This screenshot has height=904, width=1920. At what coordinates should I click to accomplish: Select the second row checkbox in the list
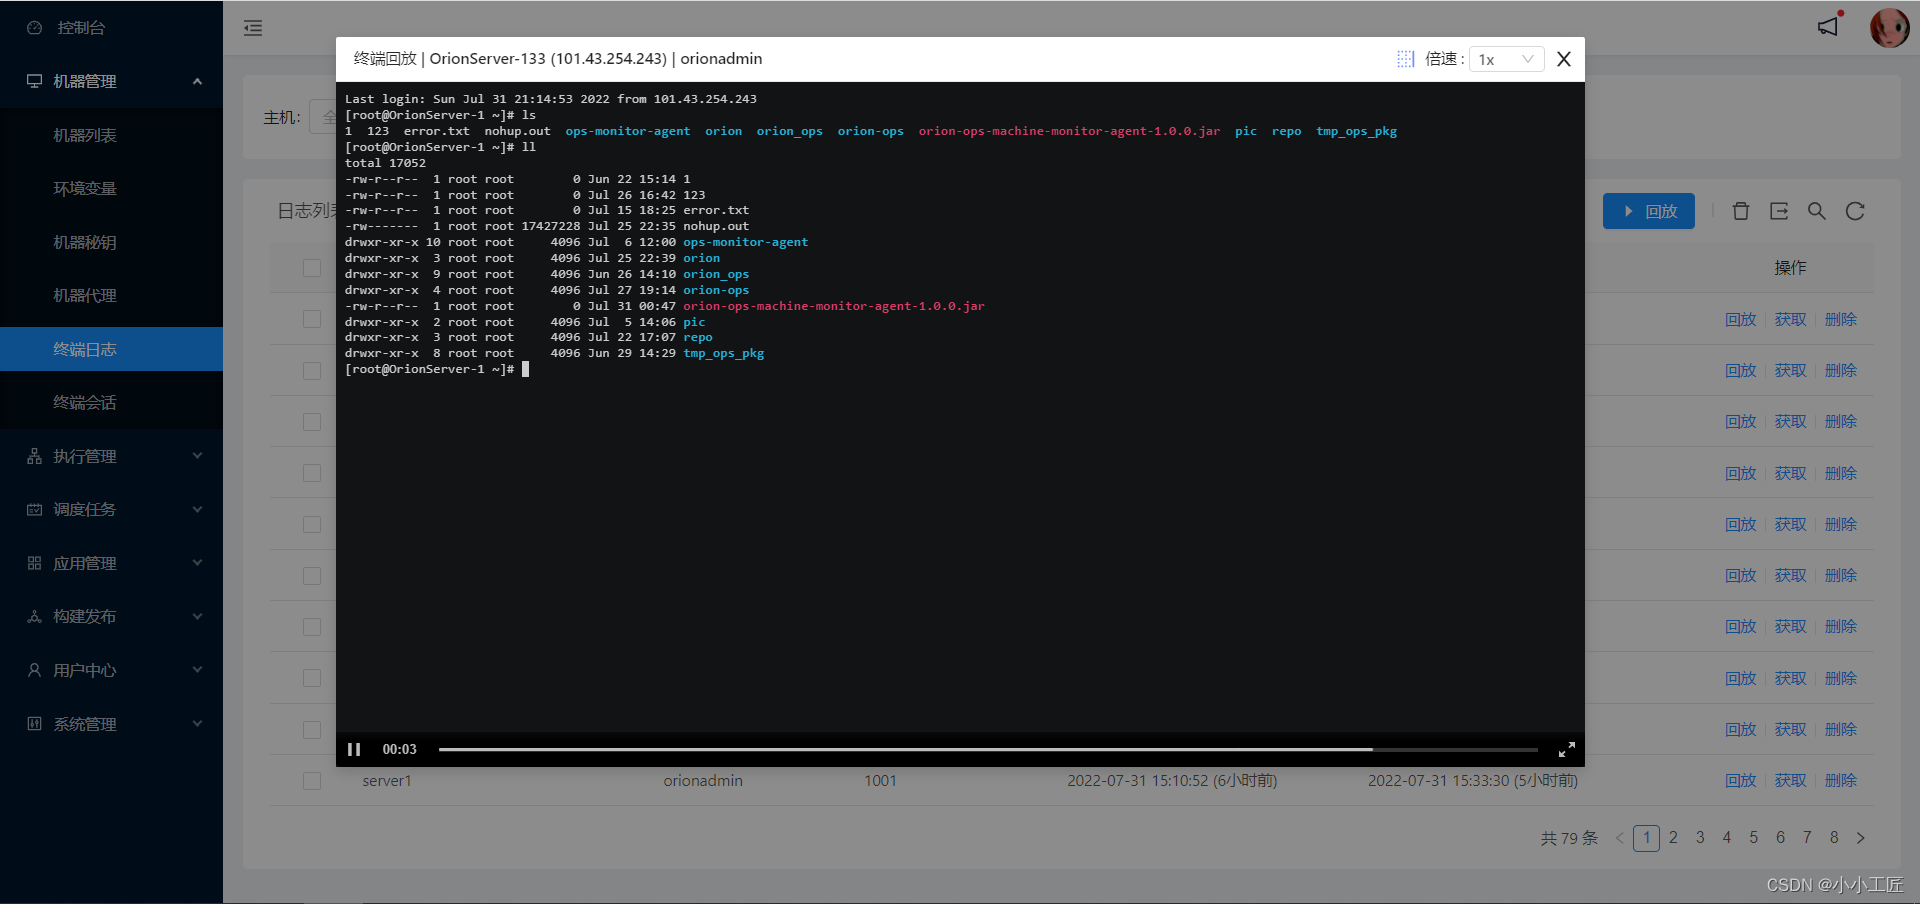point(311,319)
